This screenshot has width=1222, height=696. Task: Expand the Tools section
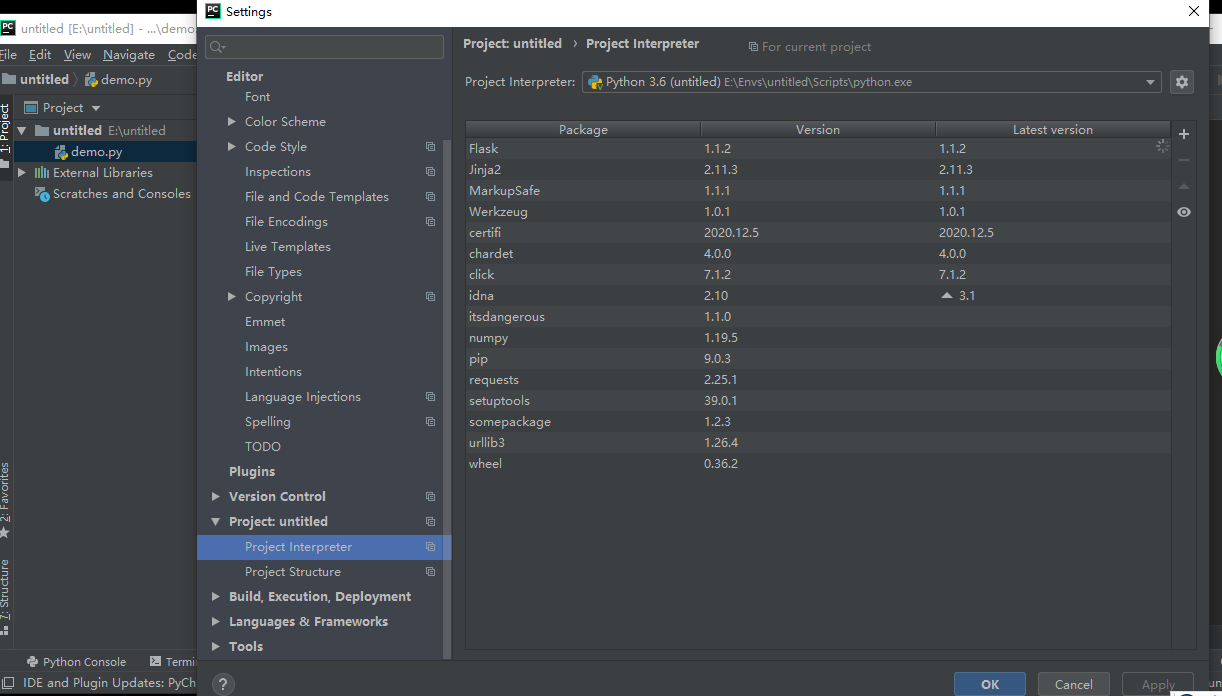tap(216, 647)
